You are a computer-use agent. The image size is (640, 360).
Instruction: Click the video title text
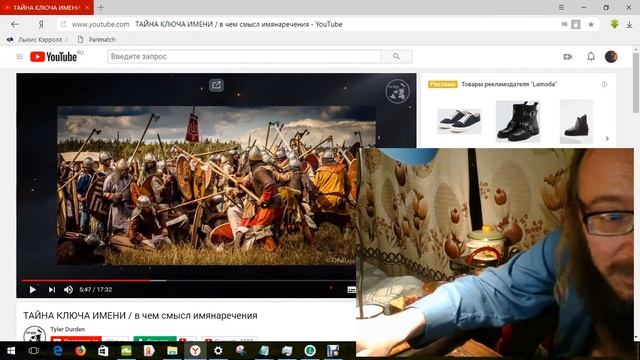point(140,316)
